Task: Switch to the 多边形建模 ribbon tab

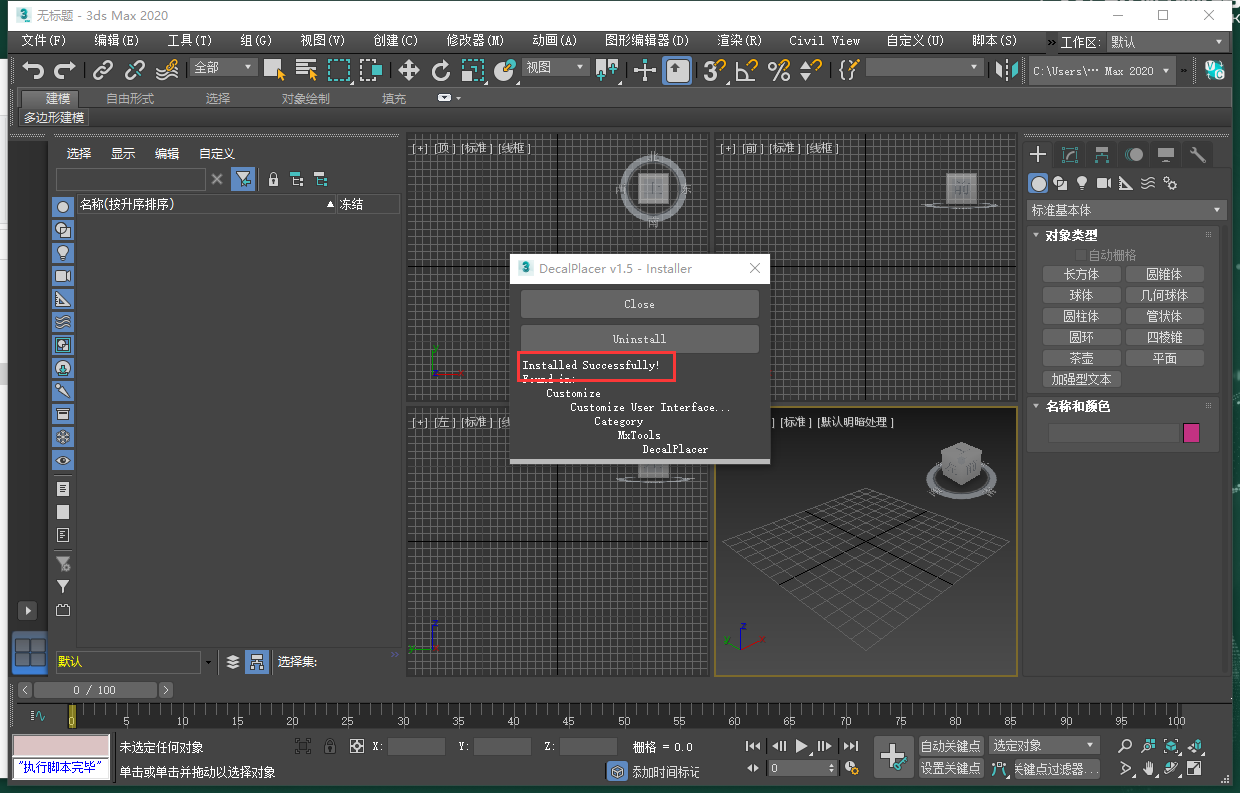Action: pyautogui.click(x=52, y=117)
